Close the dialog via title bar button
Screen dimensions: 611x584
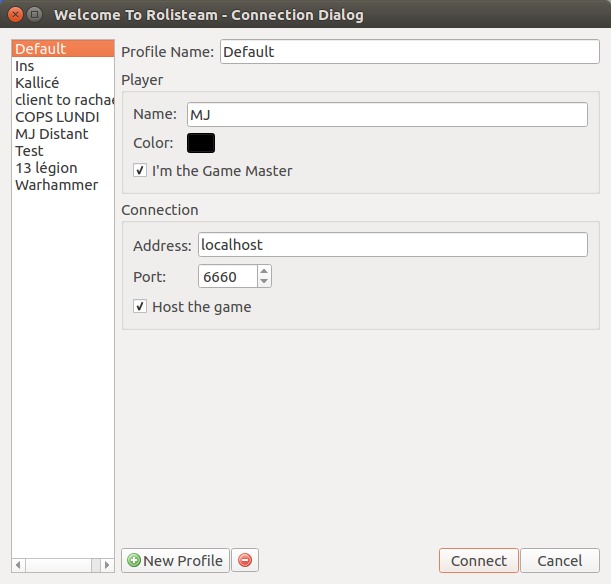point(14,15)
